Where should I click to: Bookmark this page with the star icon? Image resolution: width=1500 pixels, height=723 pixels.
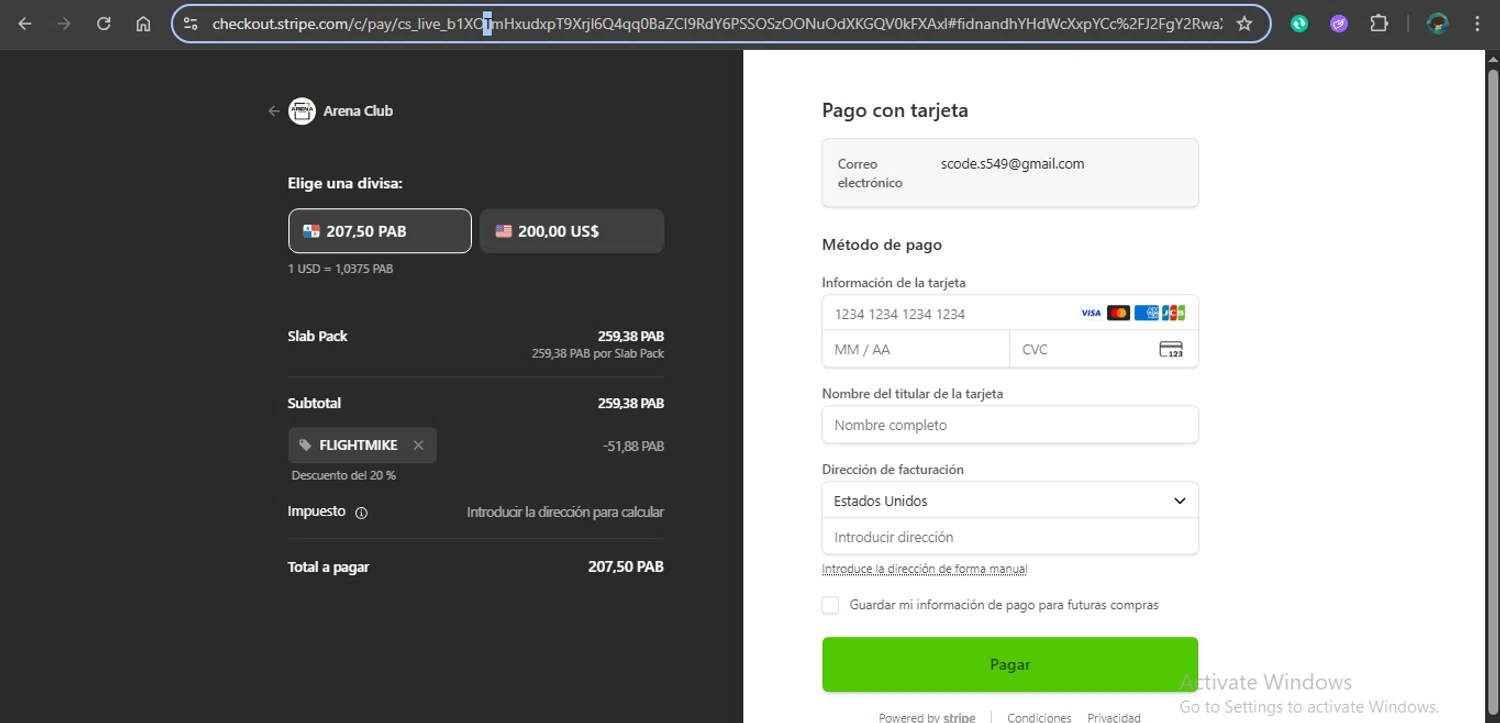click(1244, 24)
